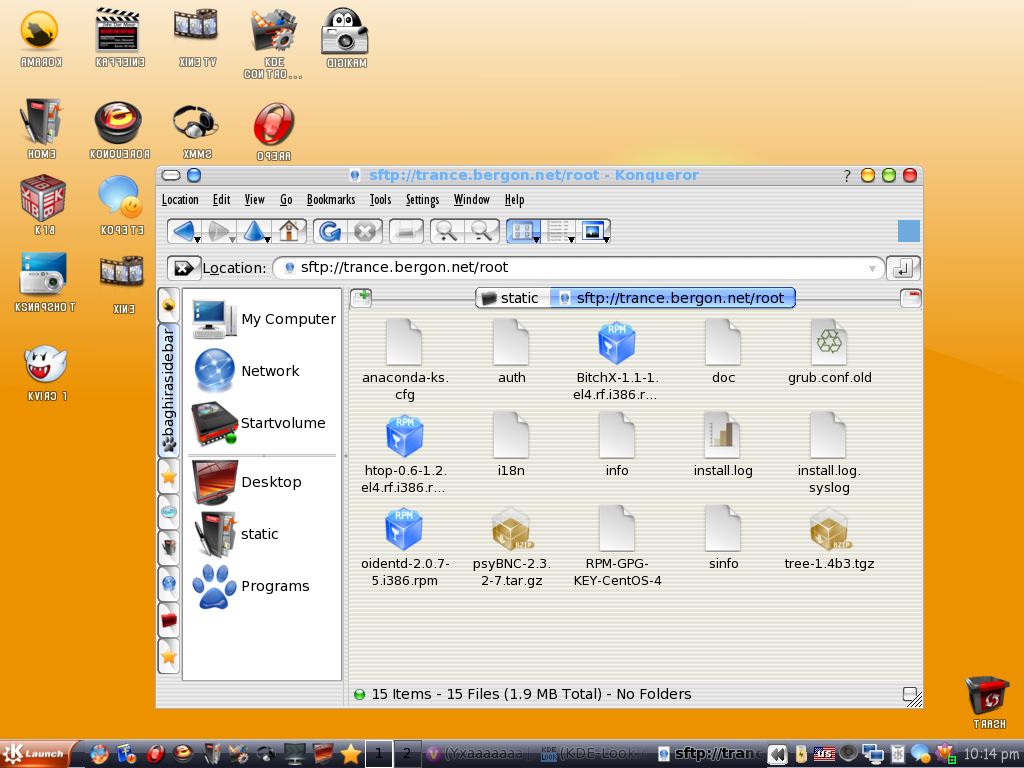This screenshot has height=768, width=1024.
Task: Stop loading with the grey X button
Action: [x=364, y=231]
